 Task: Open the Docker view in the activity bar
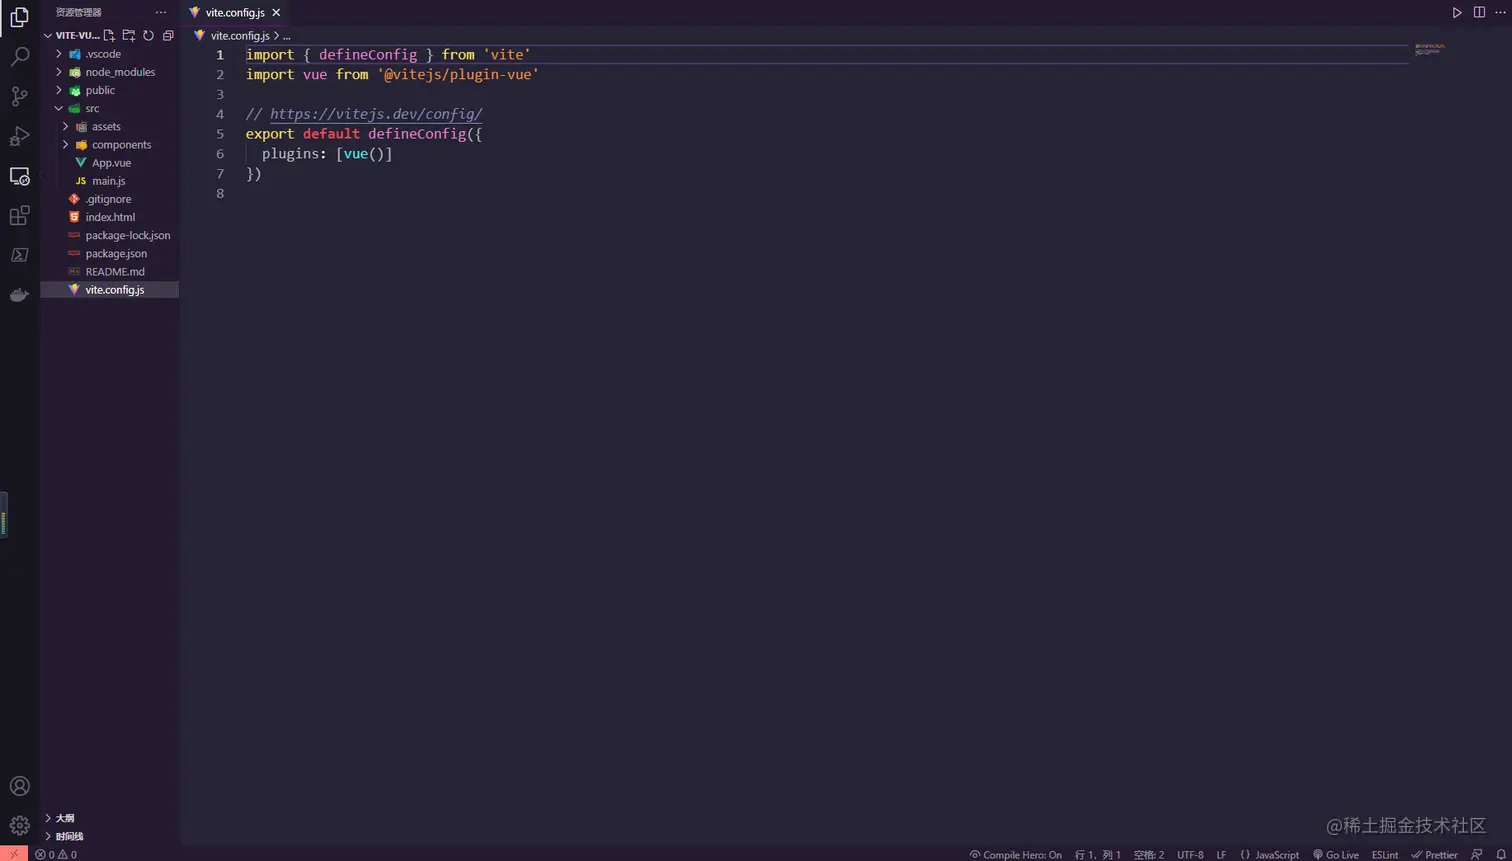tap(19, 294)
